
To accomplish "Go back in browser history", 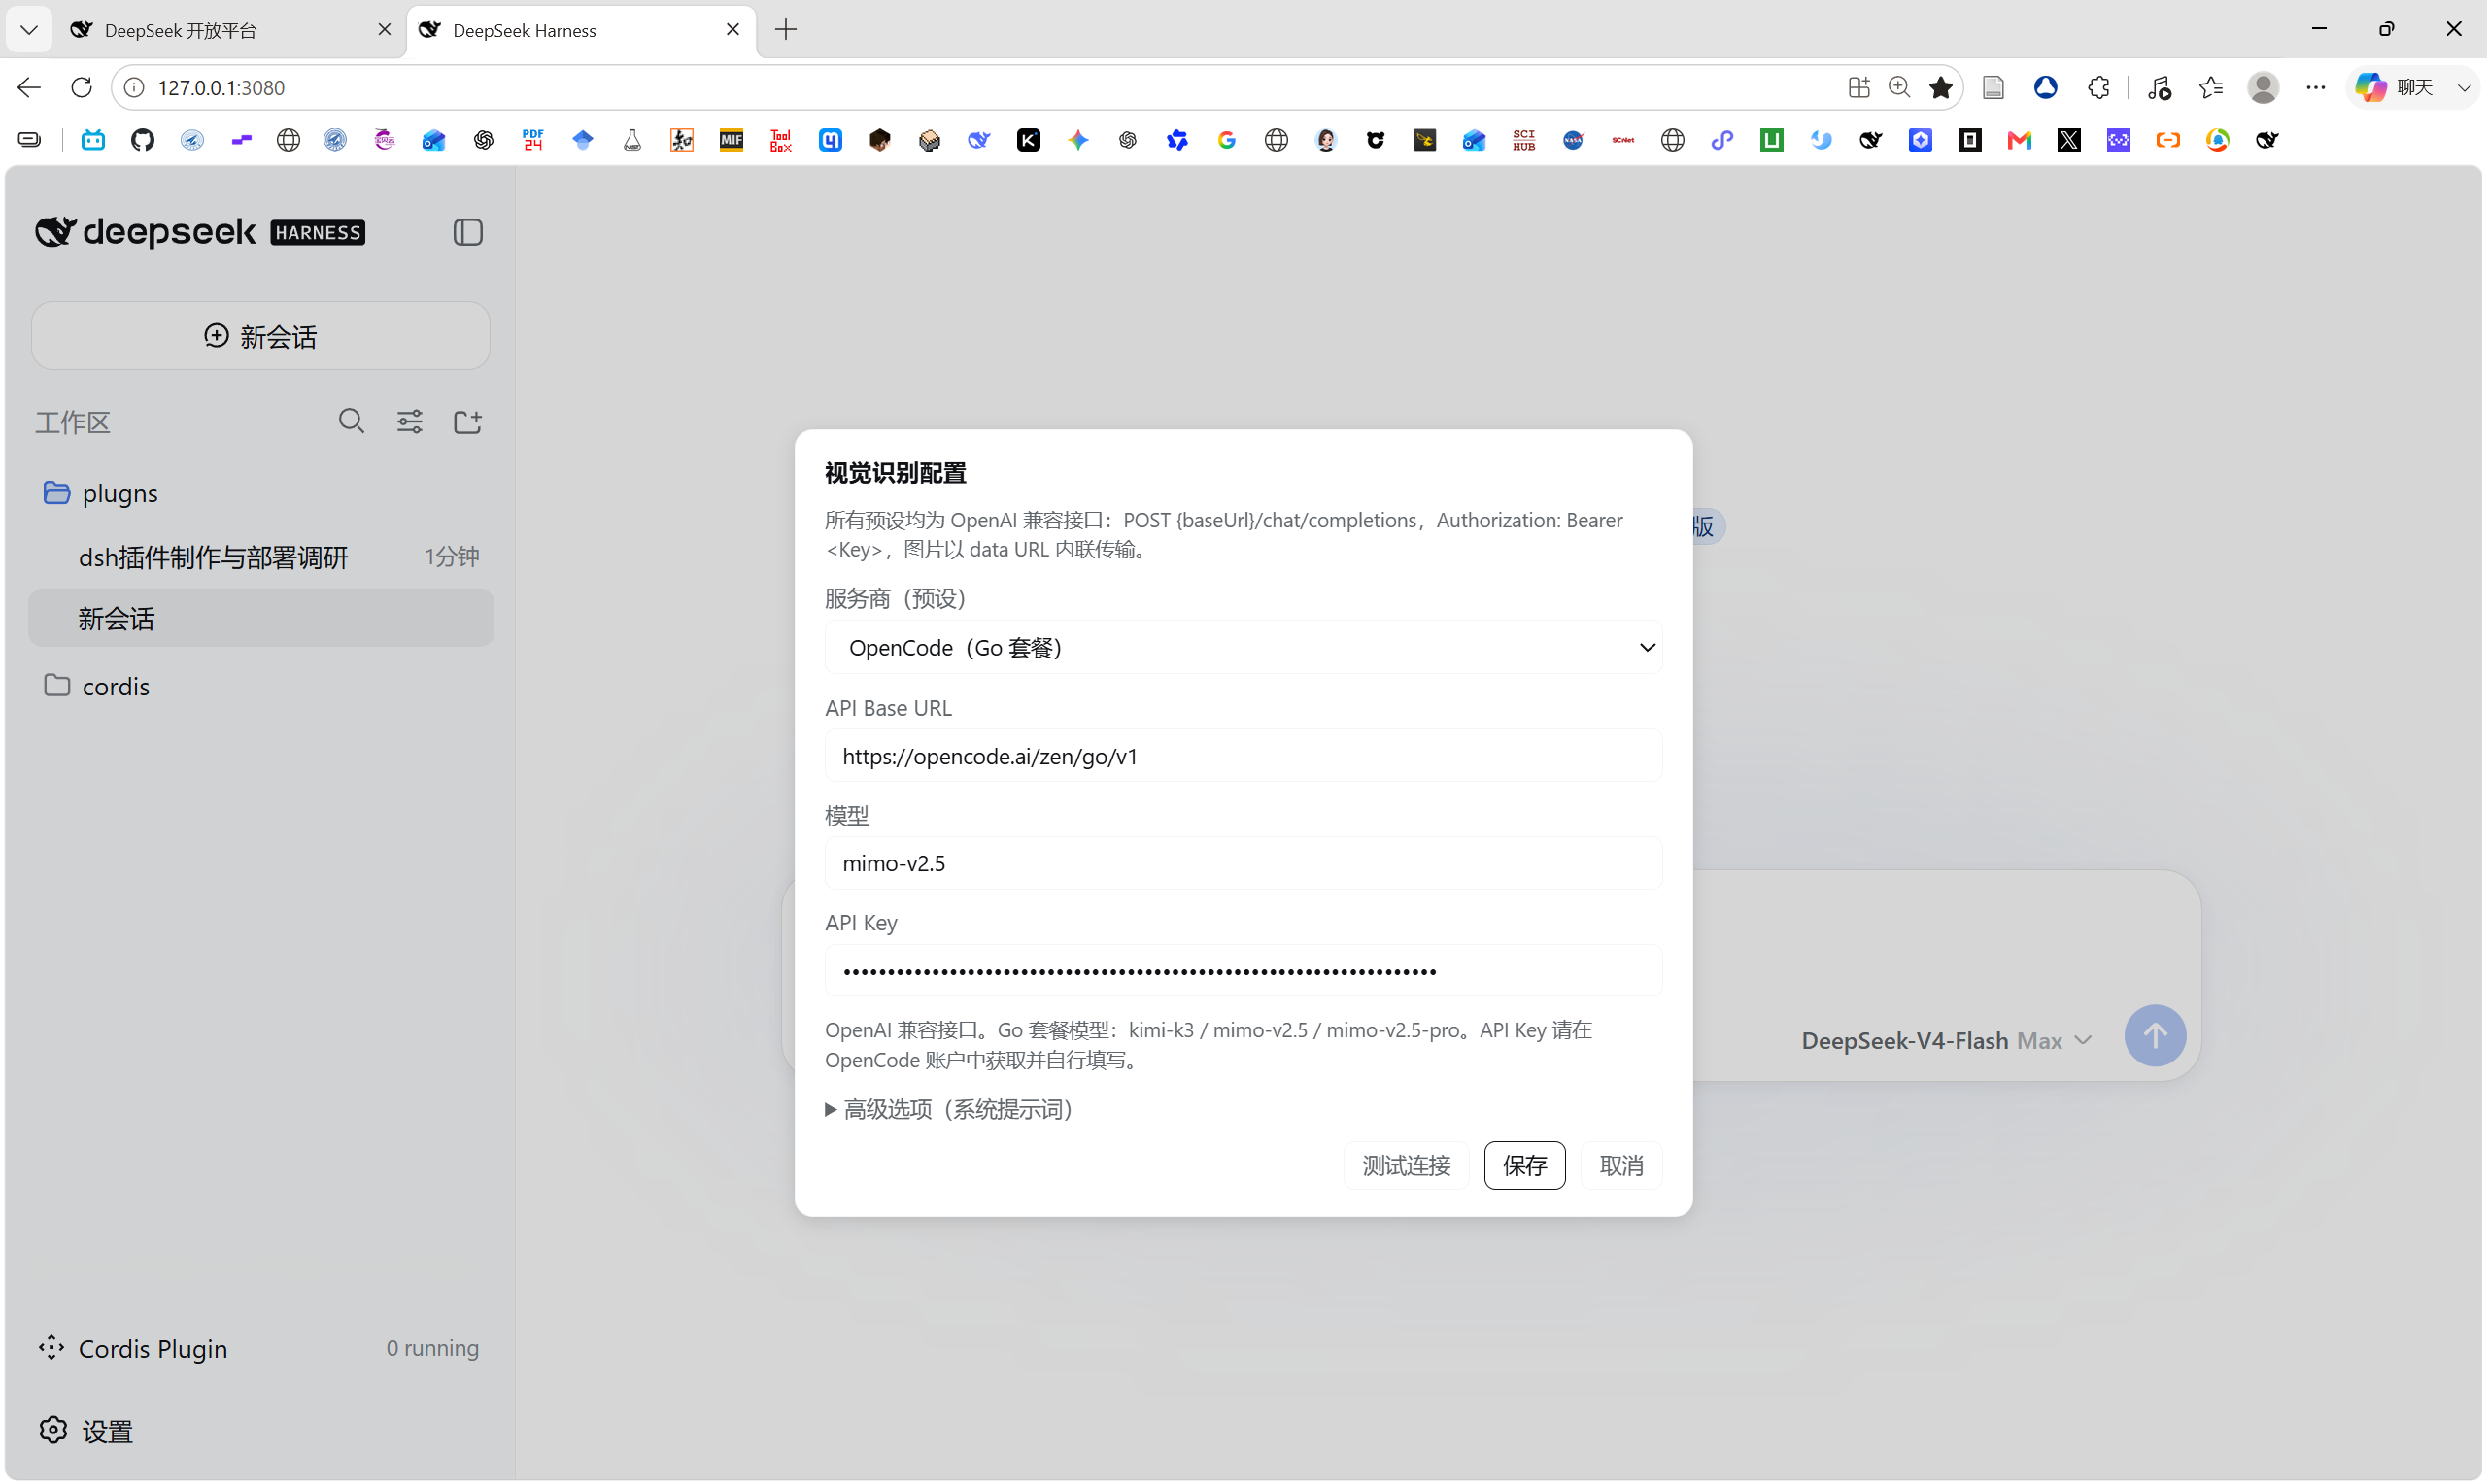I will click(x=29, y=88).
